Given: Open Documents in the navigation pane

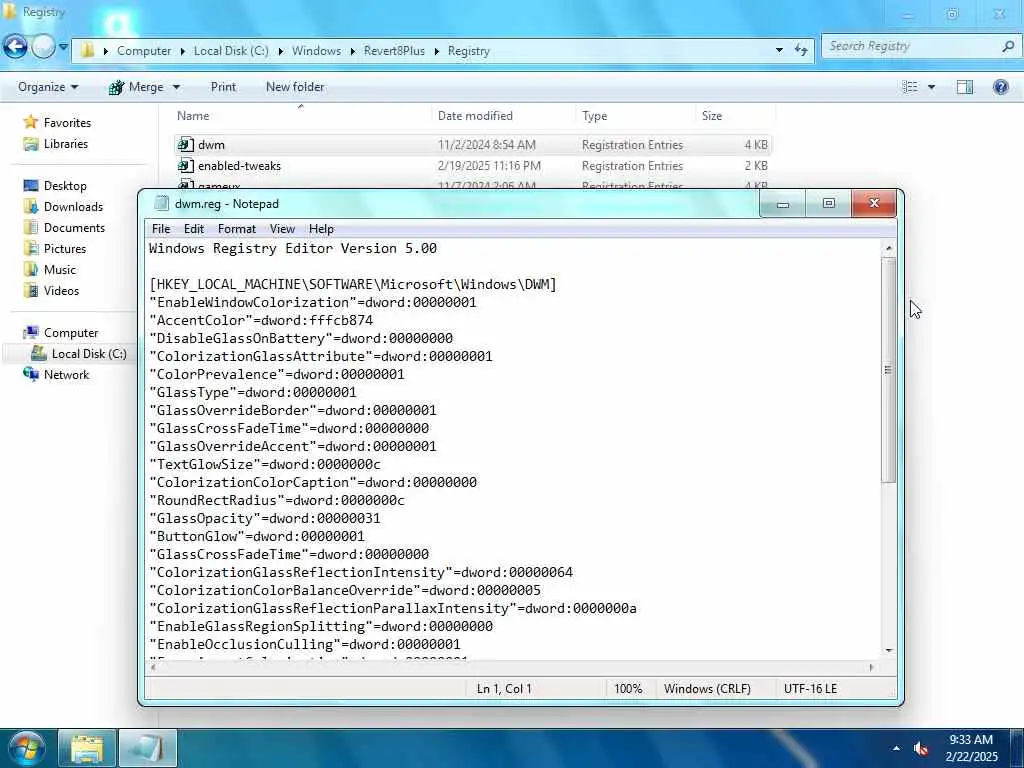Looking at the screenshot, I should coord(74,228).
